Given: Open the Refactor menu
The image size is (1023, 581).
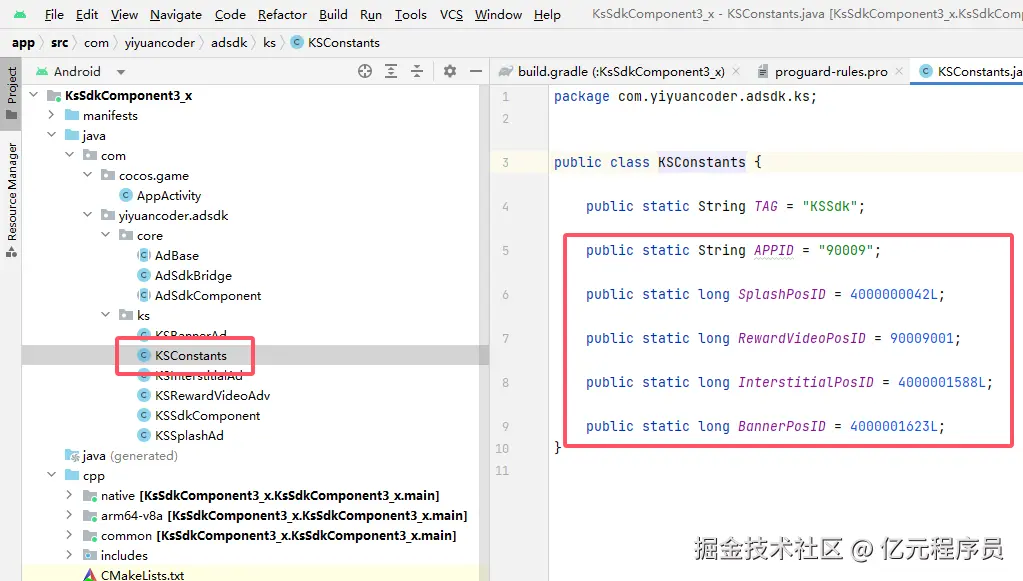Looking at the screenshot, I should tap(282, 14).
